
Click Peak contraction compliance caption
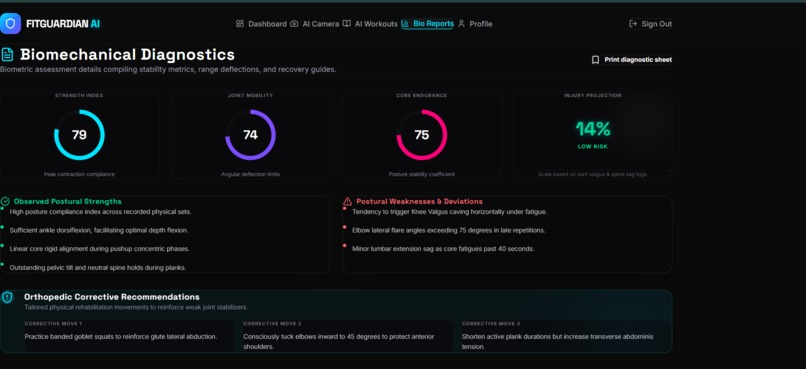[79, 175]
